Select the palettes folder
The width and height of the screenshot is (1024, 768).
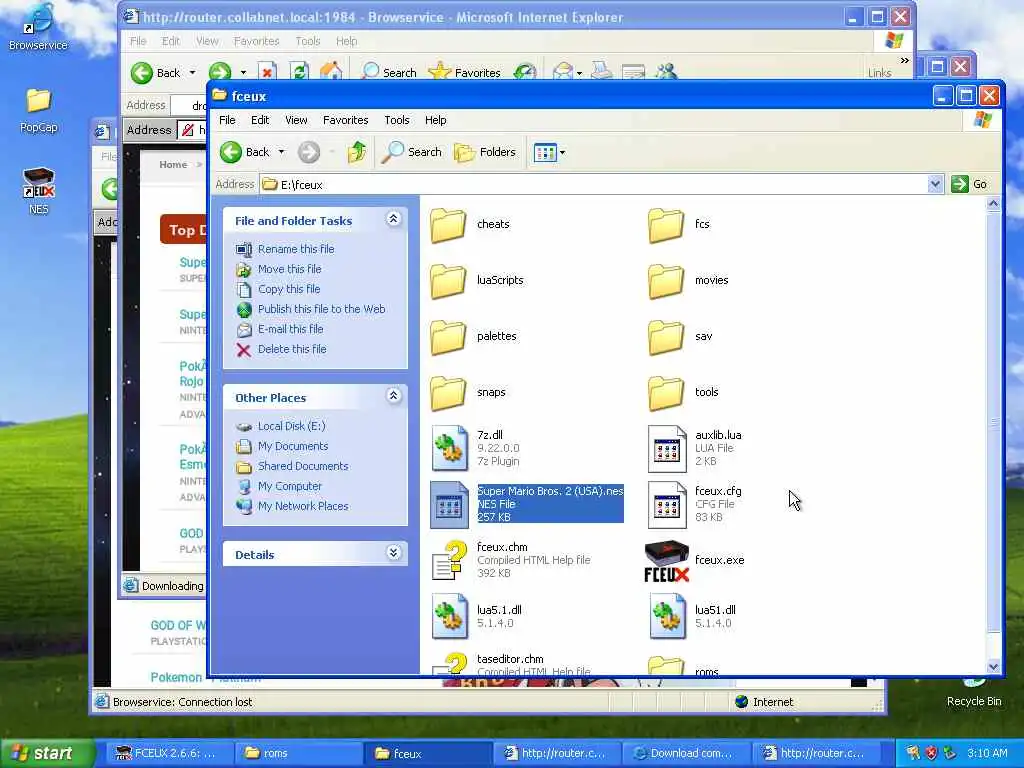(x=474, y=337)
